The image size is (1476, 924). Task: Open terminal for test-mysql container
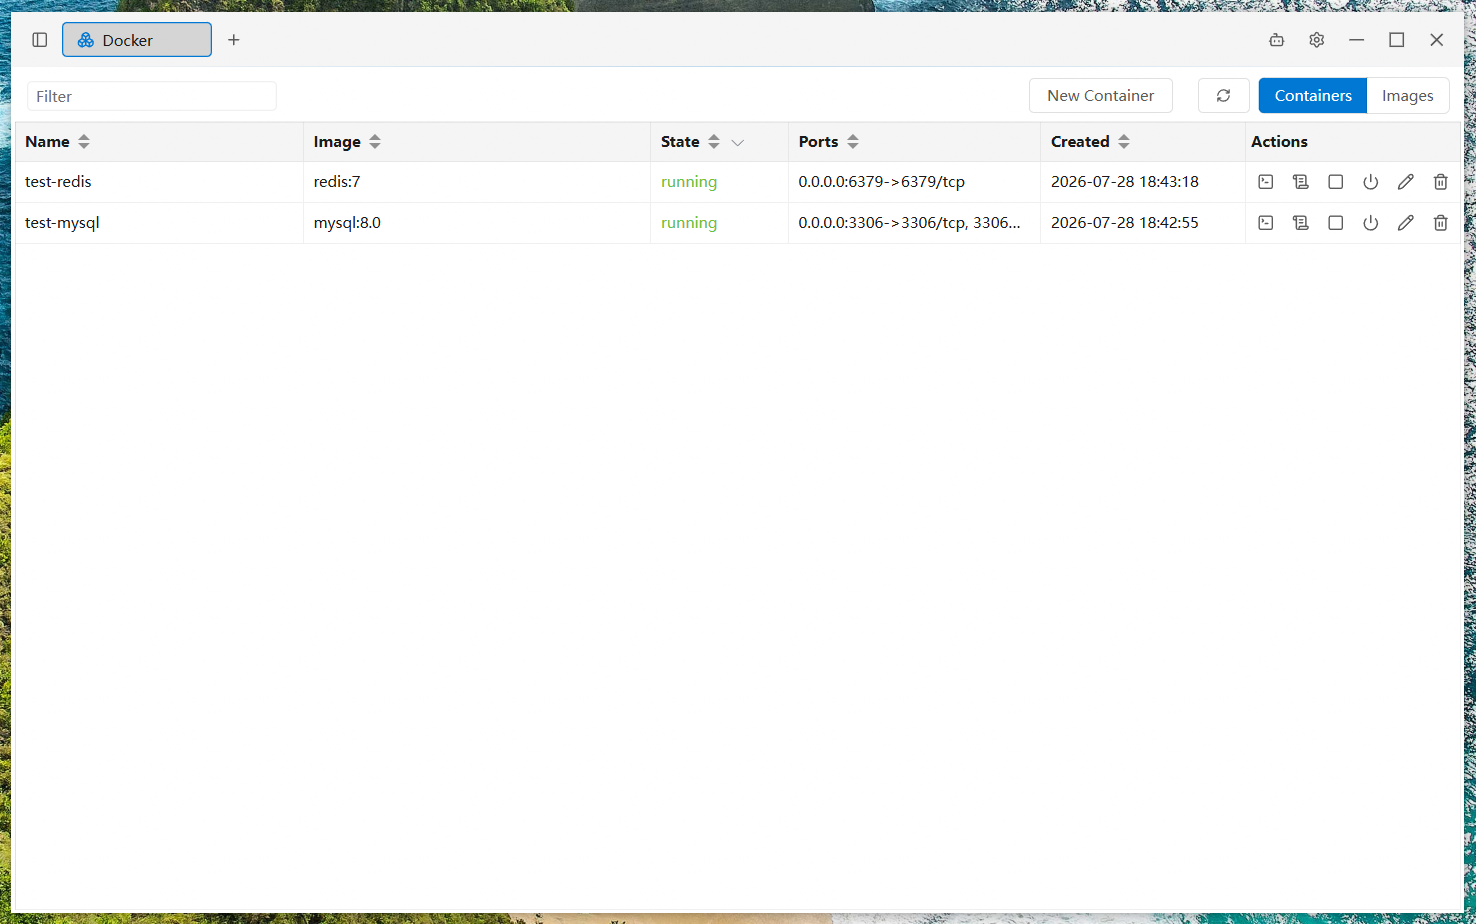point(1265,223)
